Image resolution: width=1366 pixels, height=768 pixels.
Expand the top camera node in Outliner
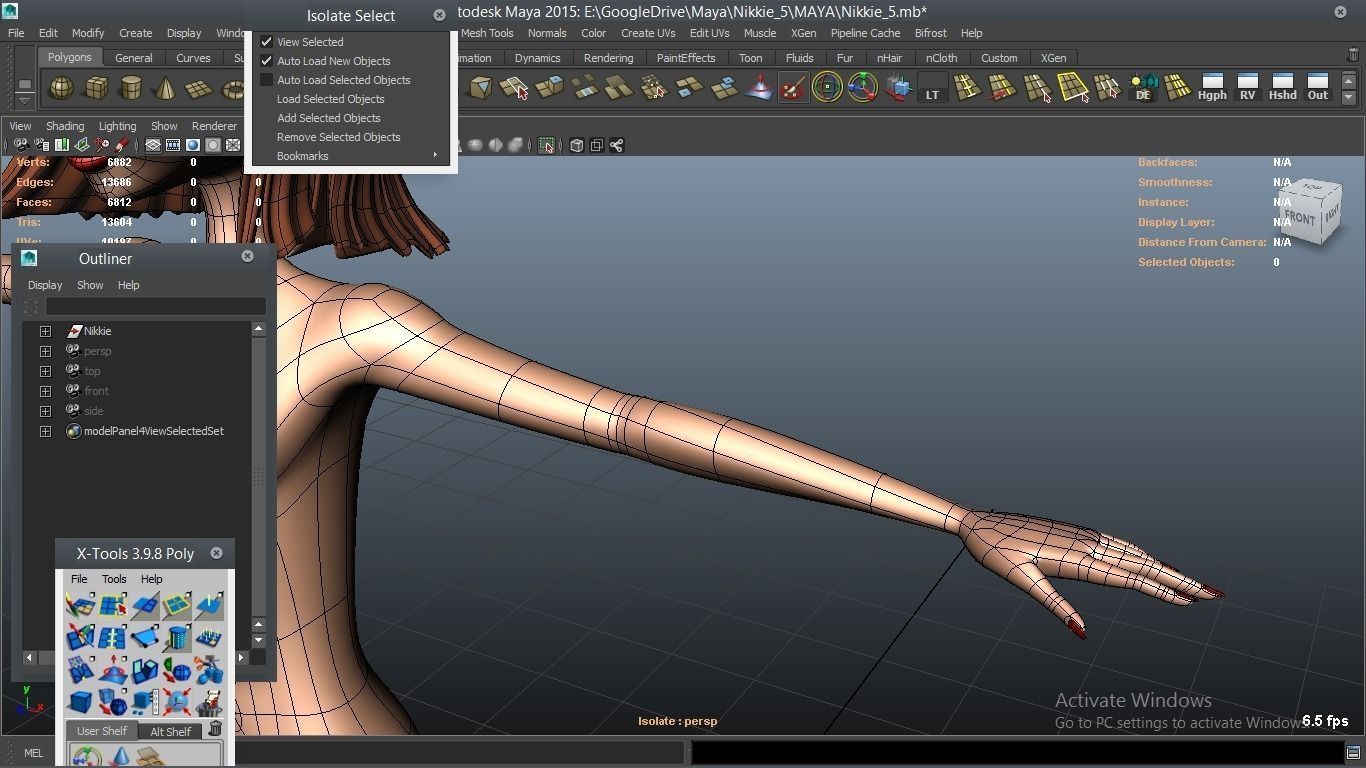point(45,371)
